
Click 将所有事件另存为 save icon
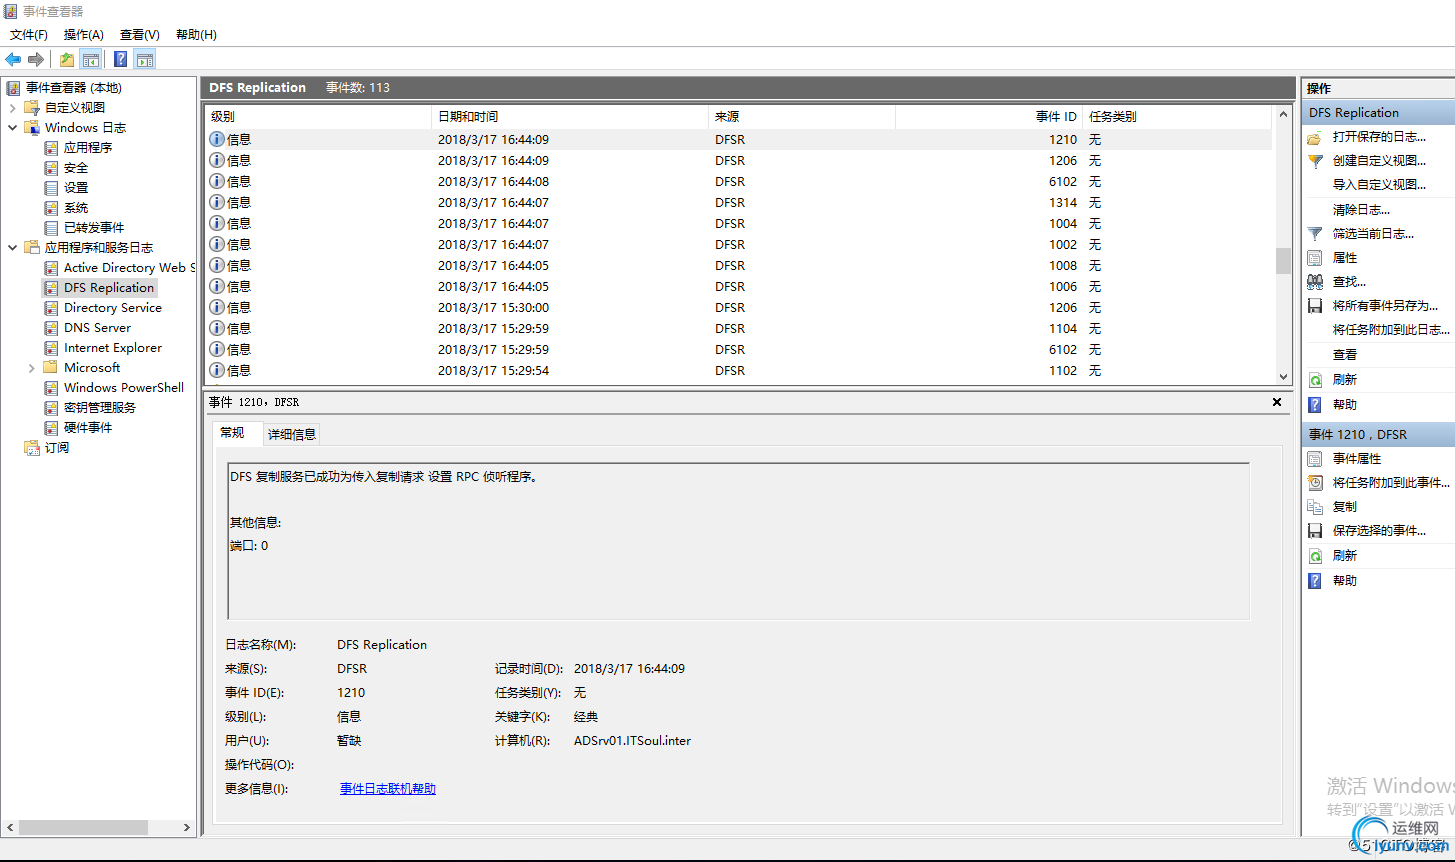[x=1315, y=306]
